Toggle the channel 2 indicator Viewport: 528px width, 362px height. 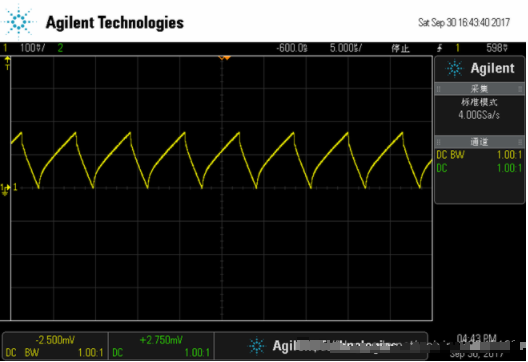coord(60,48)
